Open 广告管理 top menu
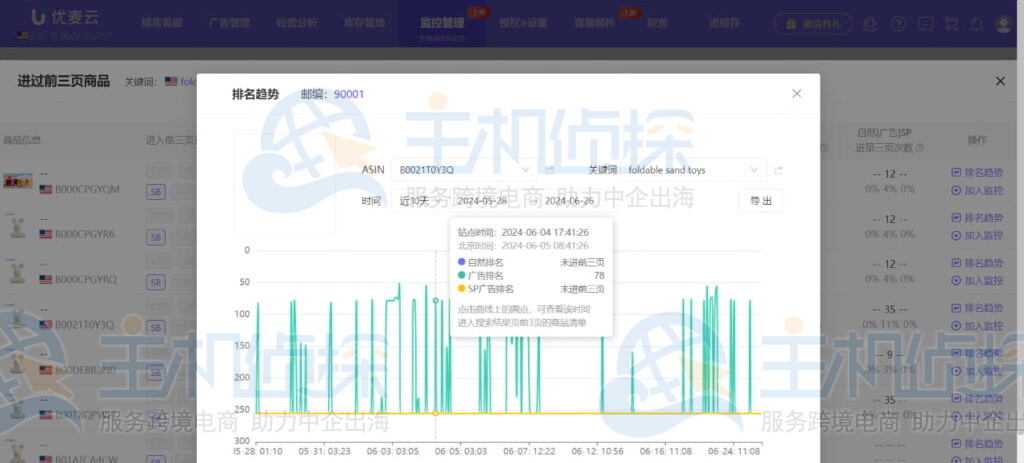 (x=229, y=23)
